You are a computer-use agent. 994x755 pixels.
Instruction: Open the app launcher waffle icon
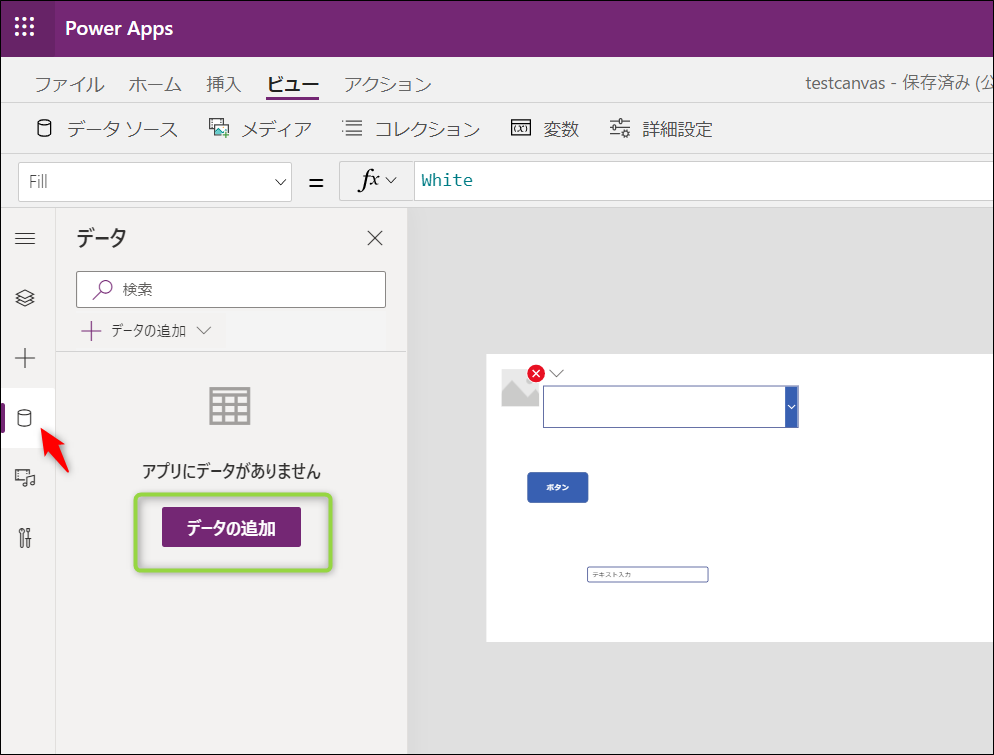(25, 27)
